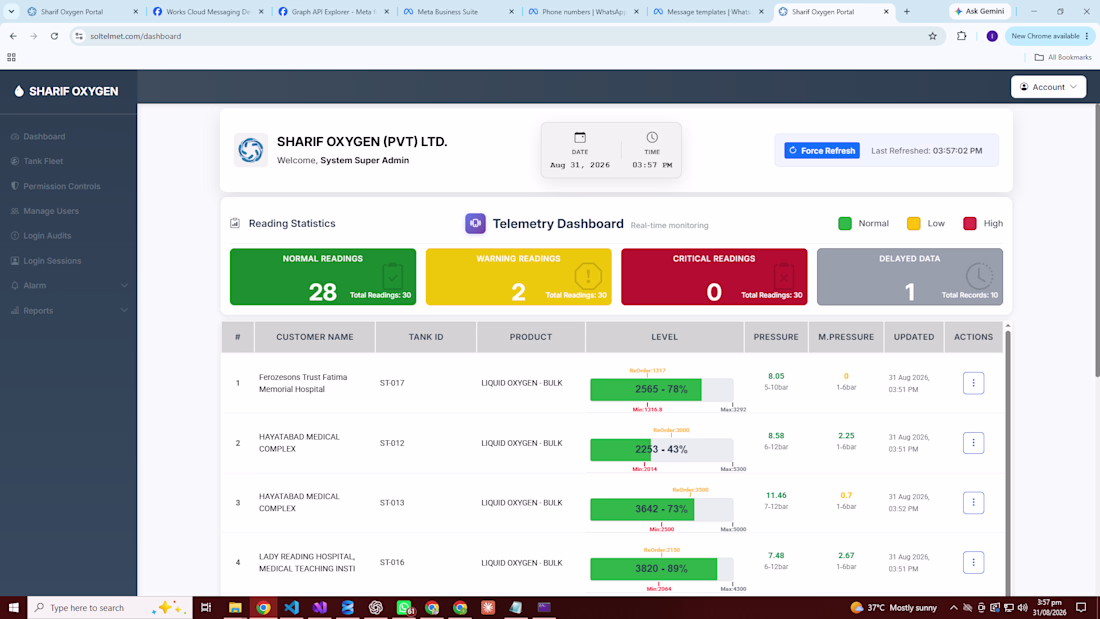Screen dimensions: 1100x619
Task: Open the Windows Start menu
Action: coord(13,608)
